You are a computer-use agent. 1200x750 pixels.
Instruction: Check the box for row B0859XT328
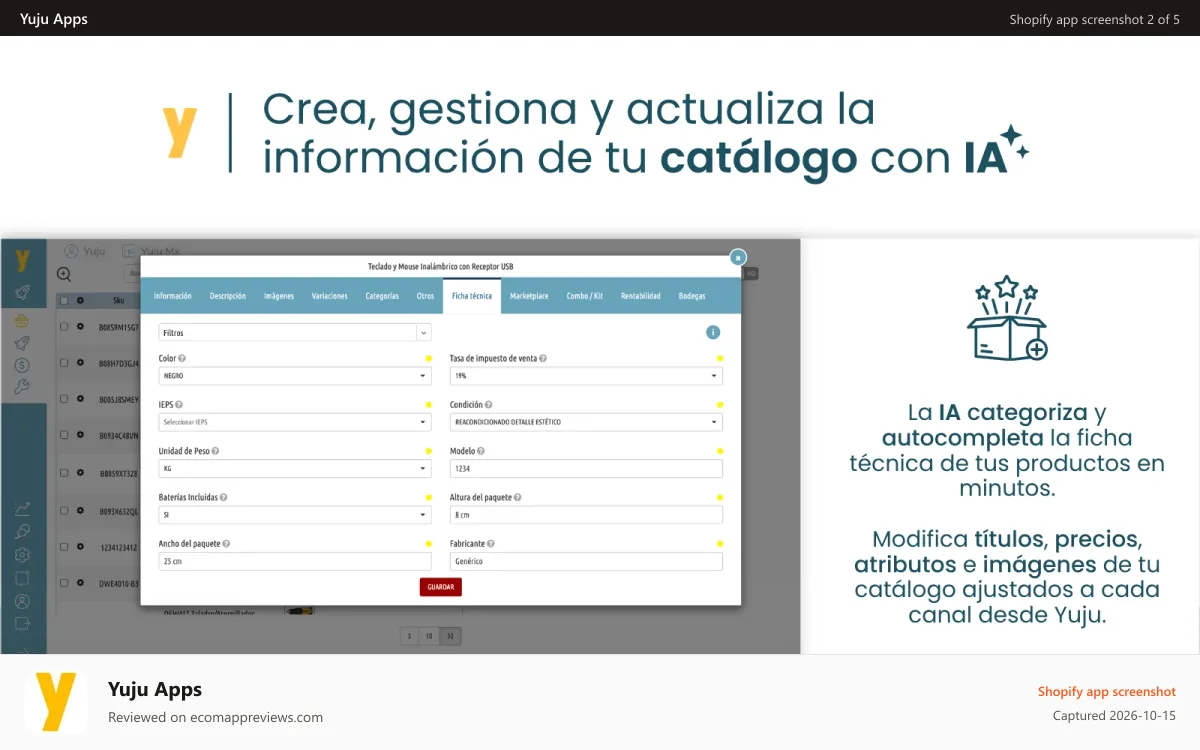(65, 472)
